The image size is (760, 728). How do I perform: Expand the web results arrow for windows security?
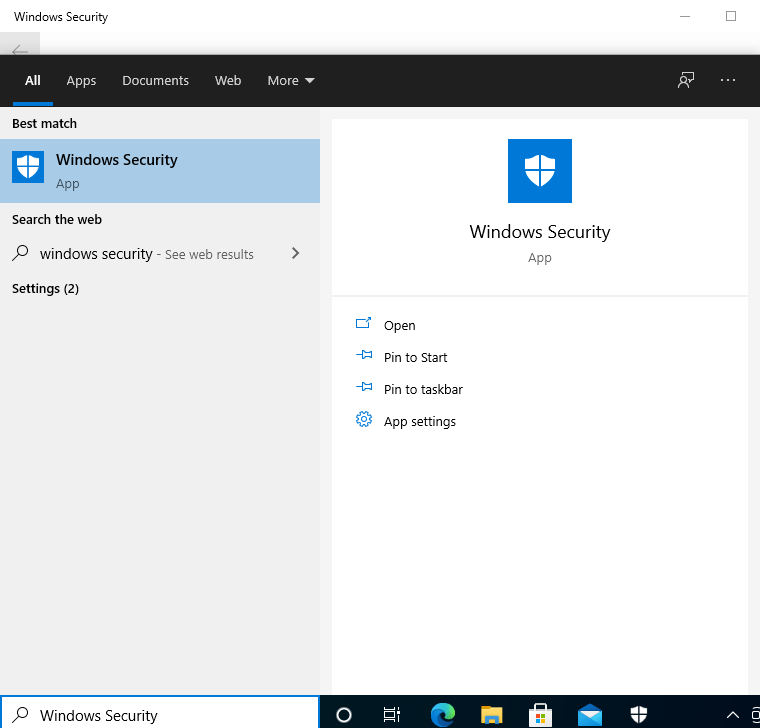(295, 254)
